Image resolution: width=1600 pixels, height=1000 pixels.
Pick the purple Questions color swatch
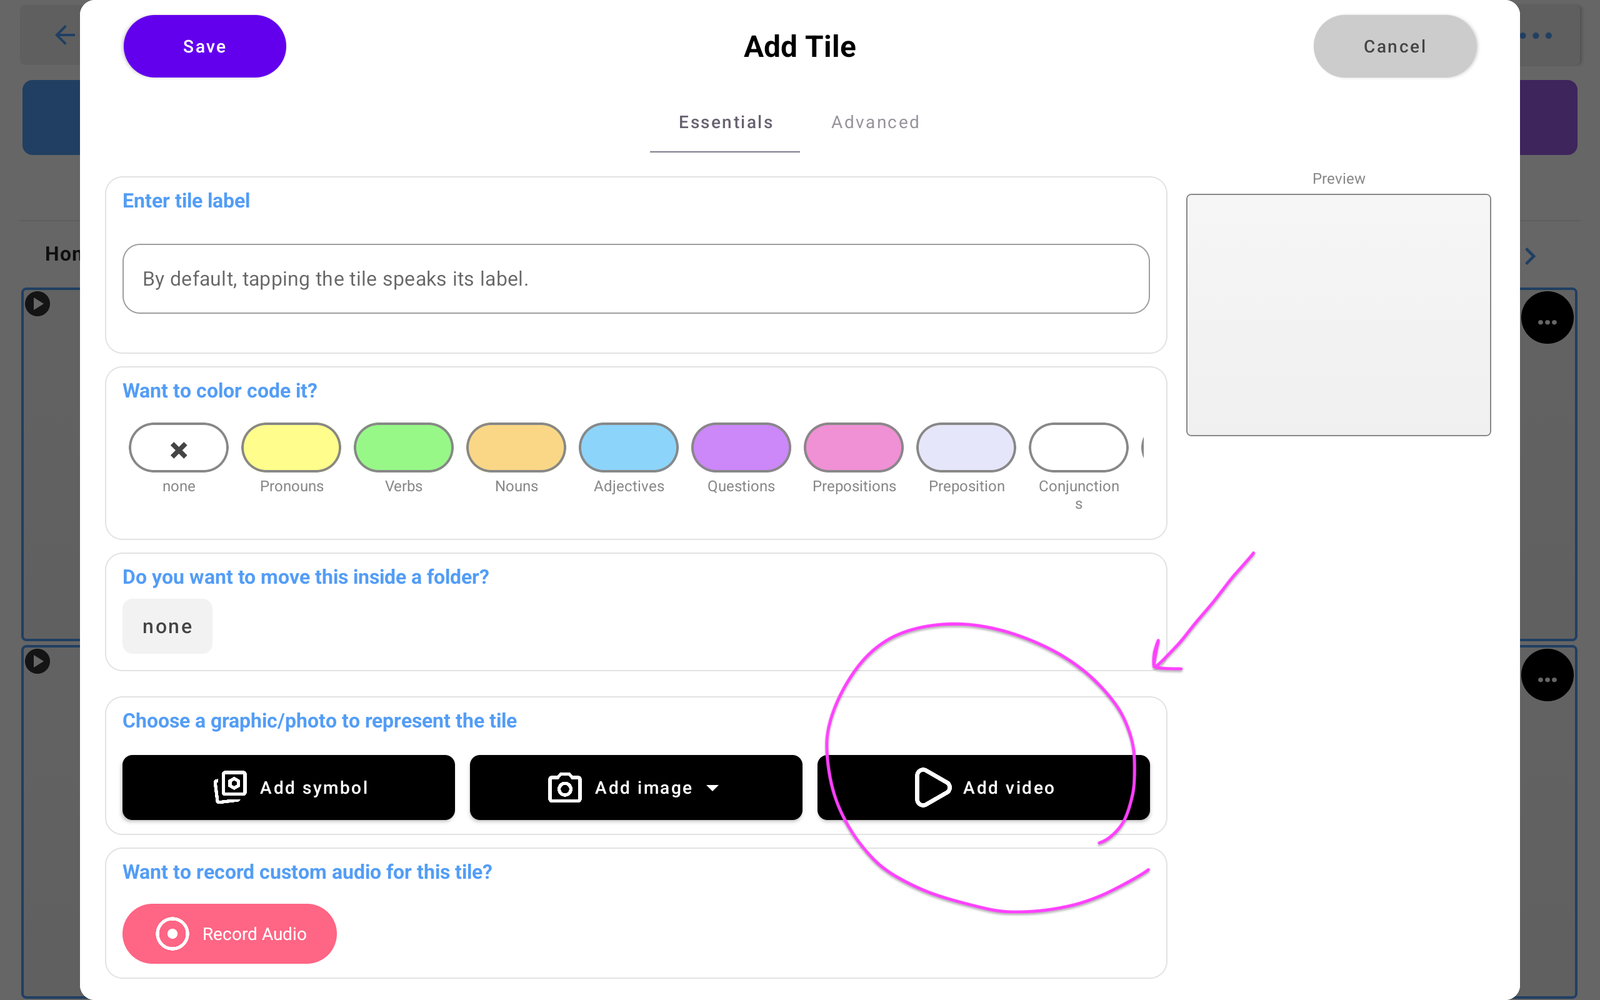[741, 447]
